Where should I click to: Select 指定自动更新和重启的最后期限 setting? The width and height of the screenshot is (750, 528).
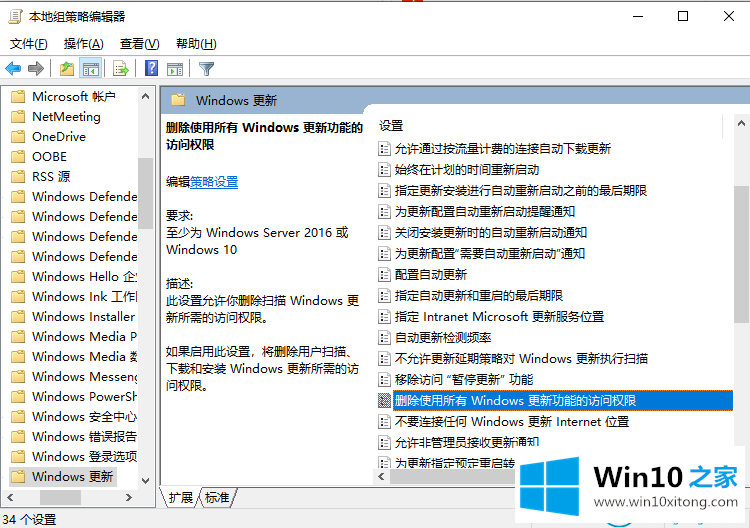coord(479,296)
